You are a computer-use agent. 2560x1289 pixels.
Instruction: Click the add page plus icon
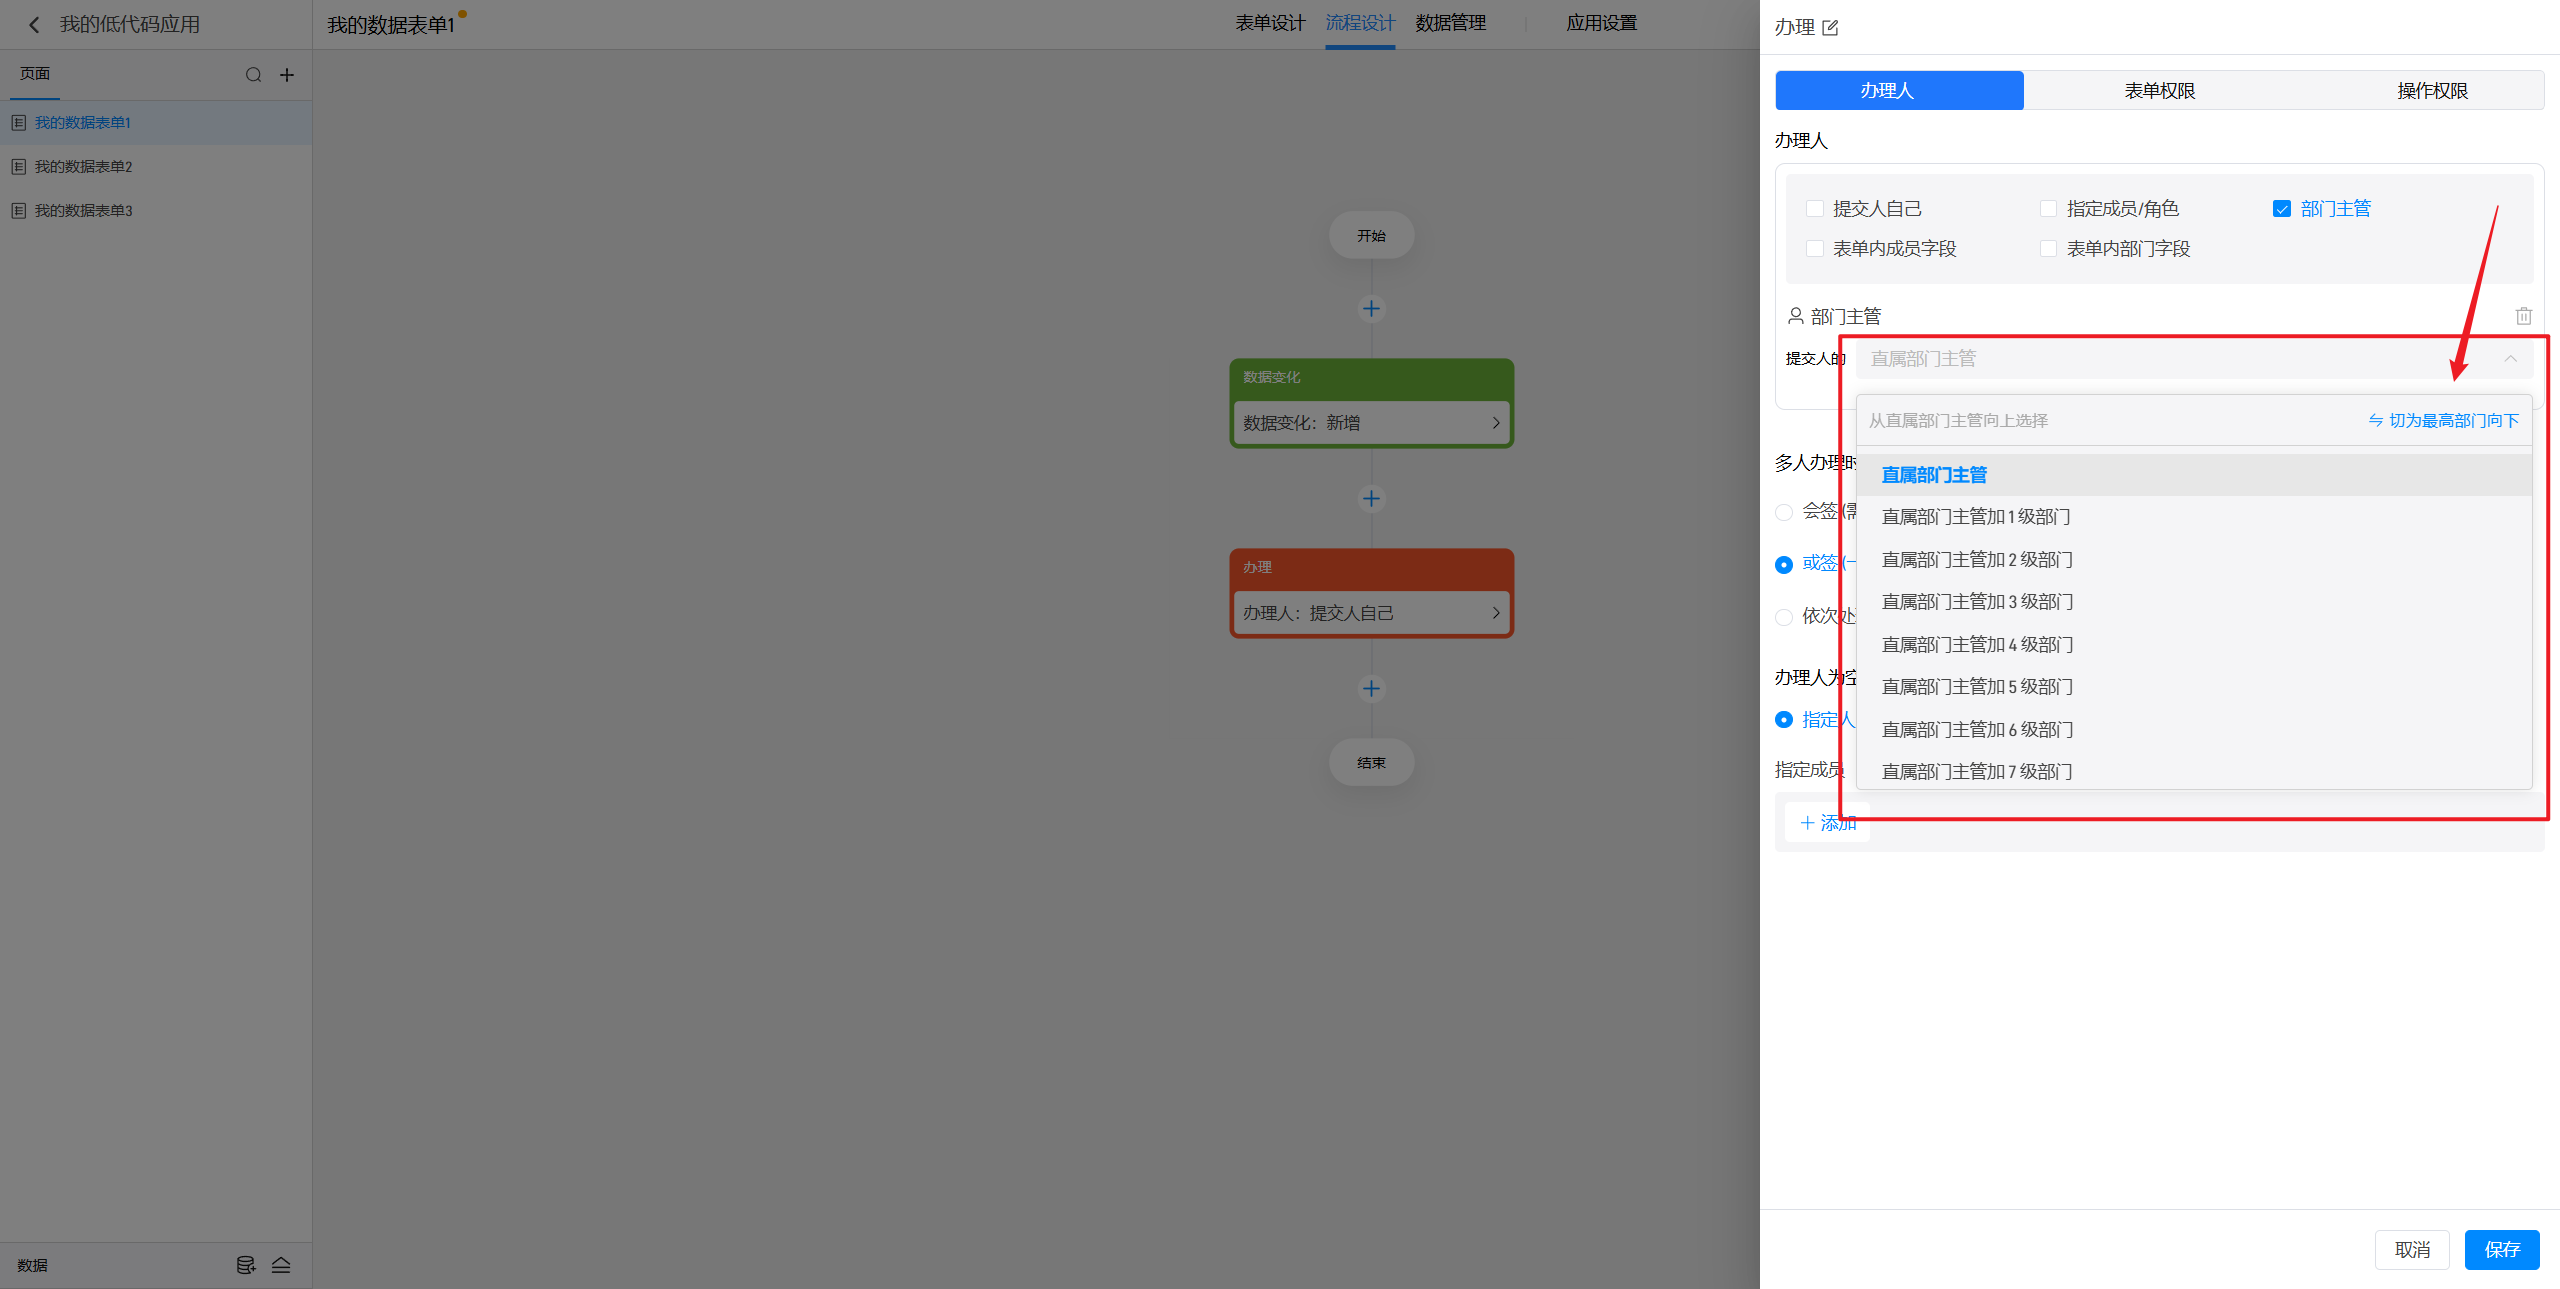coord(287,75)
